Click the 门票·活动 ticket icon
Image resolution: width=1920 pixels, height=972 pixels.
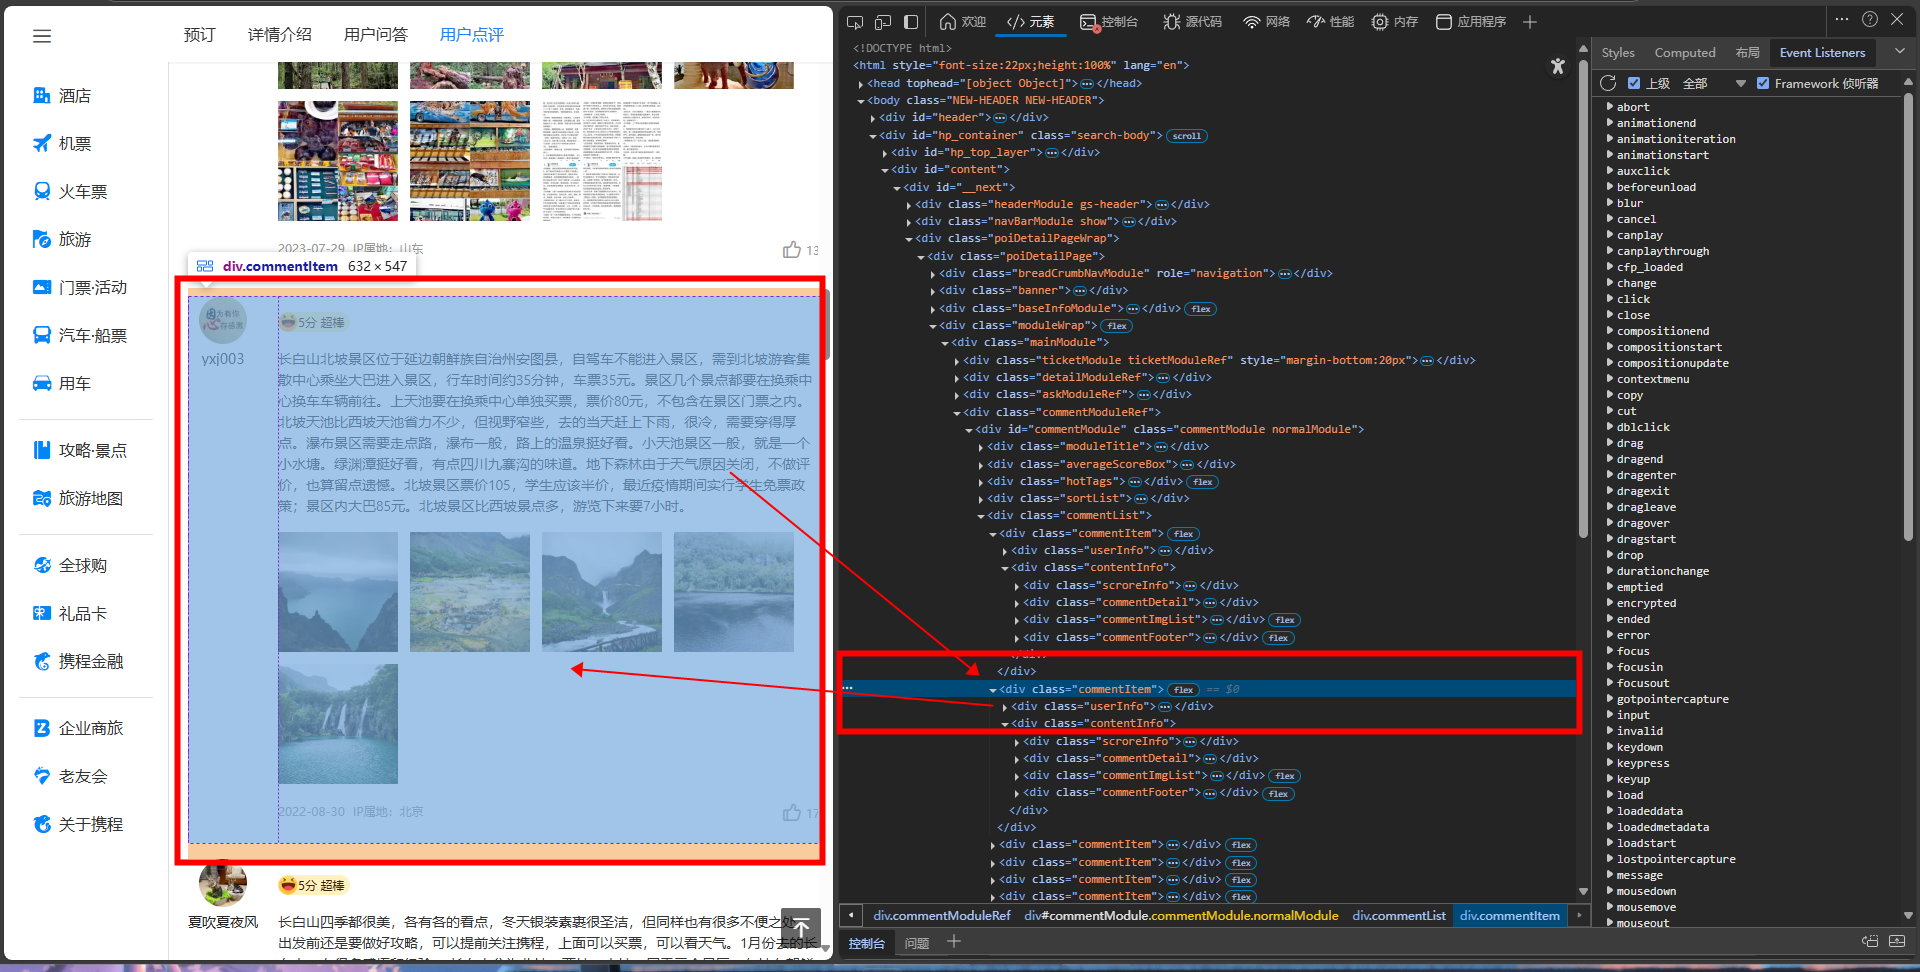point(42,288)
